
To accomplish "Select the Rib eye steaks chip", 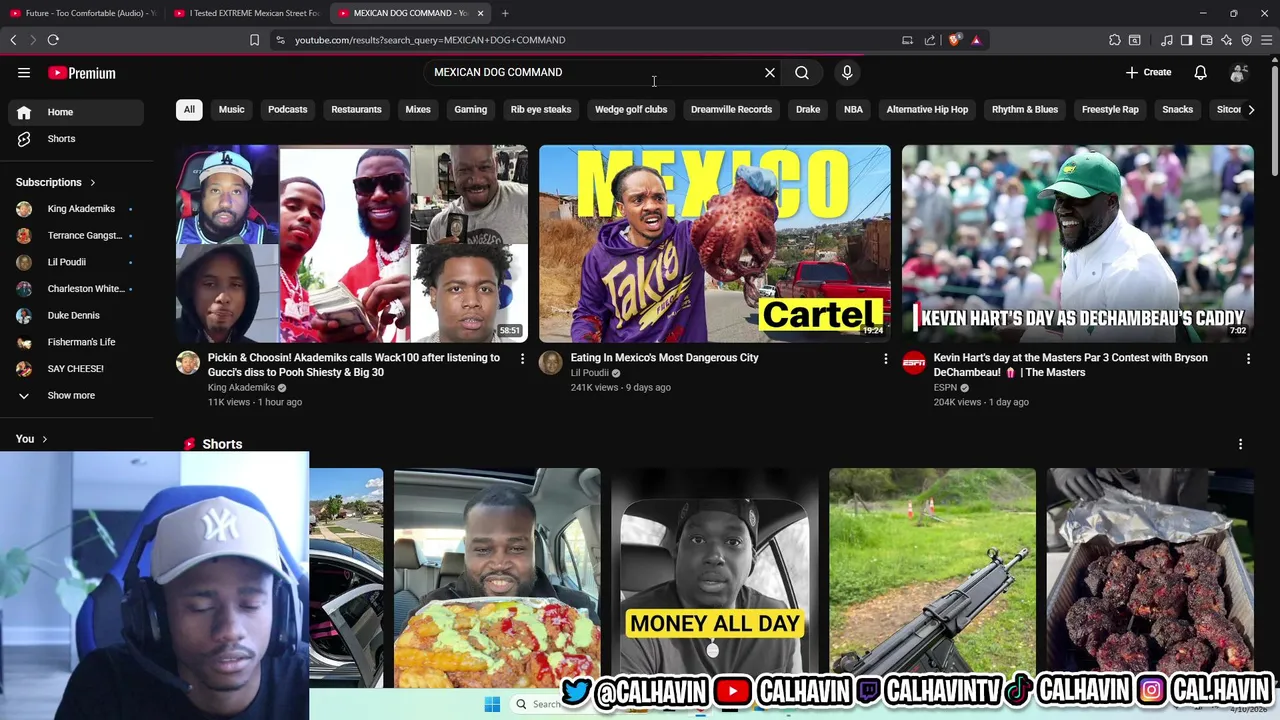I will coord(541,110).
